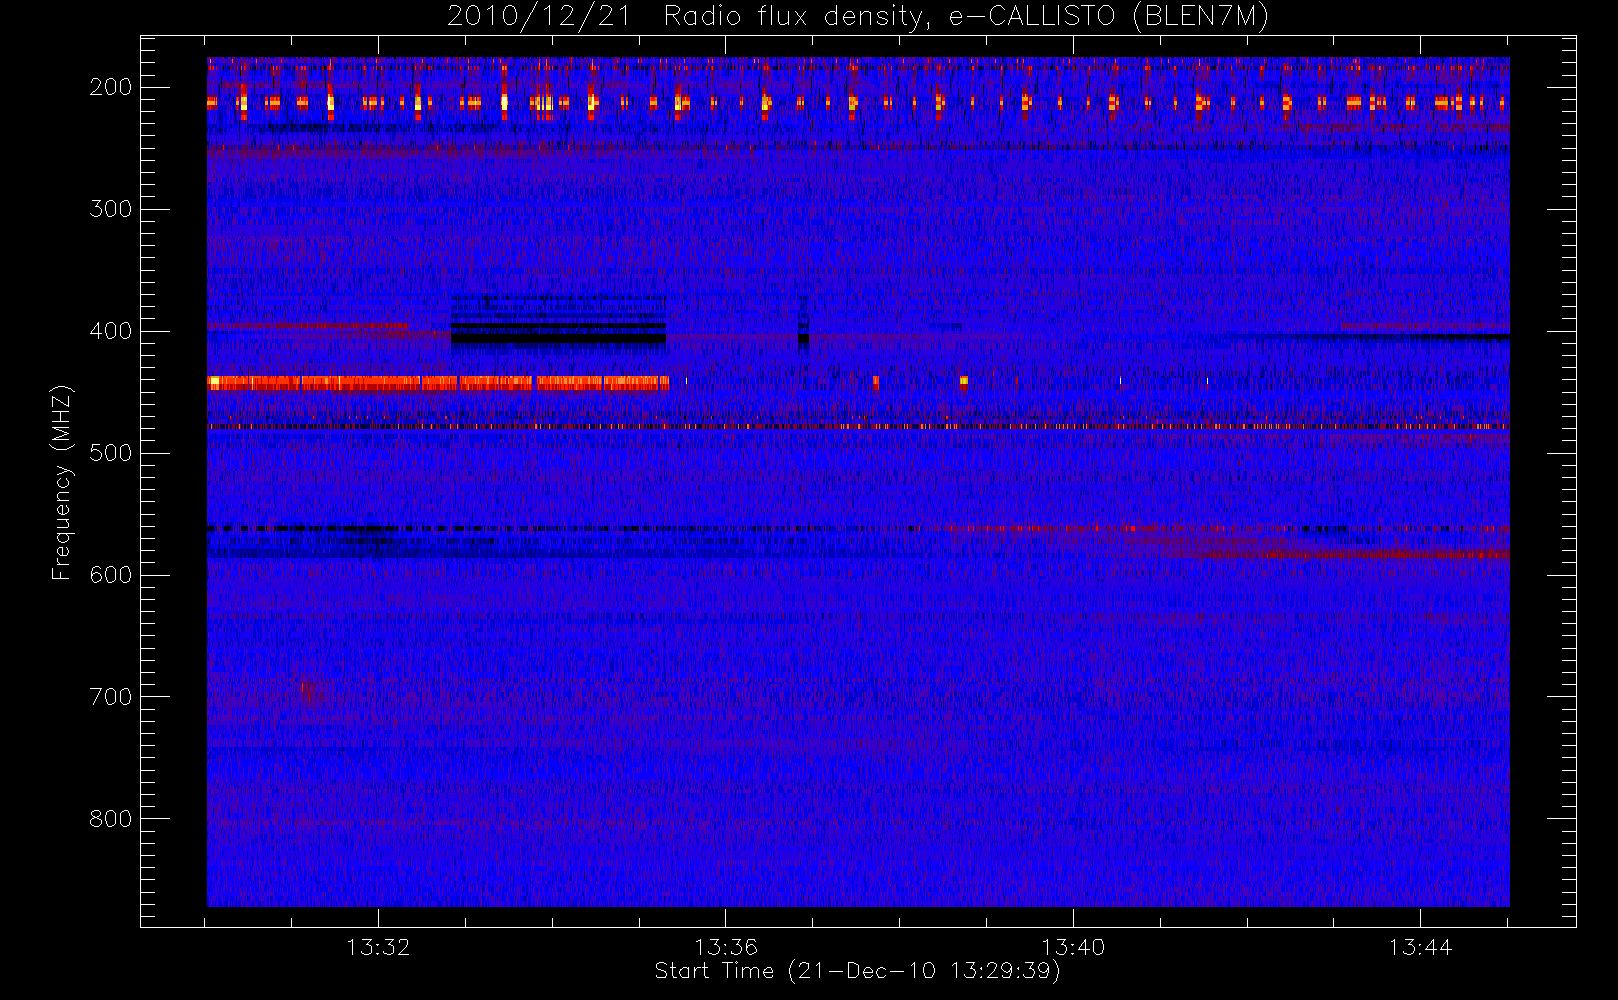Click the 13:44 time tick label
This screenshot has width=1618, height=1000.
[x=1420, y=947]
